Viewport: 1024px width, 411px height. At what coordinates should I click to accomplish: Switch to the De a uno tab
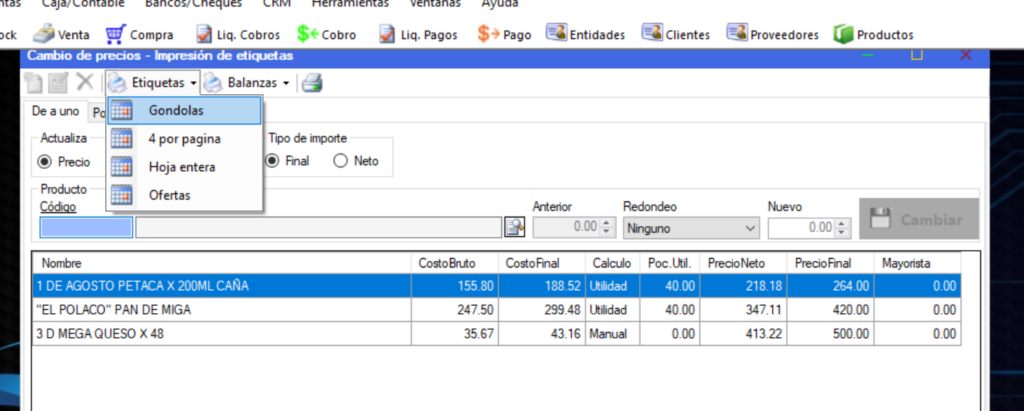[56, 112]
